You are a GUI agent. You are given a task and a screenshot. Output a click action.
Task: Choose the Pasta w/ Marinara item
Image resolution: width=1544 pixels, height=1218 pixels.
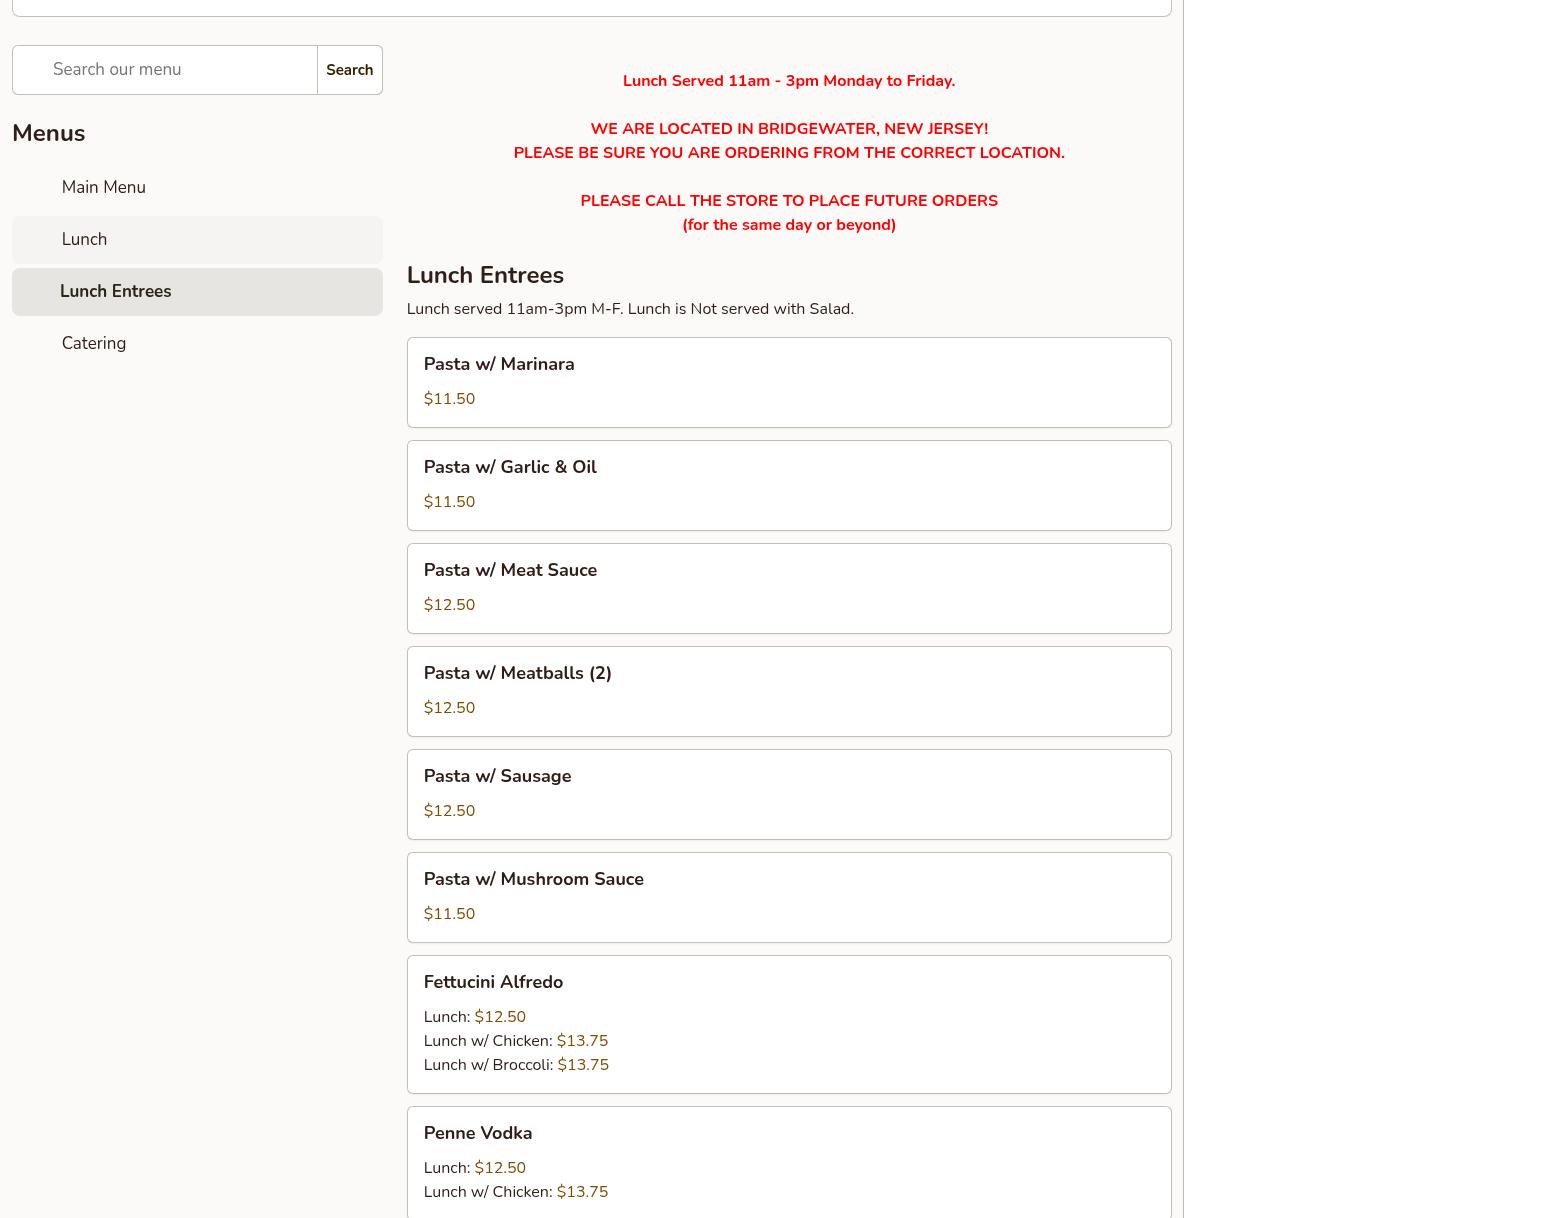(789, 382)
